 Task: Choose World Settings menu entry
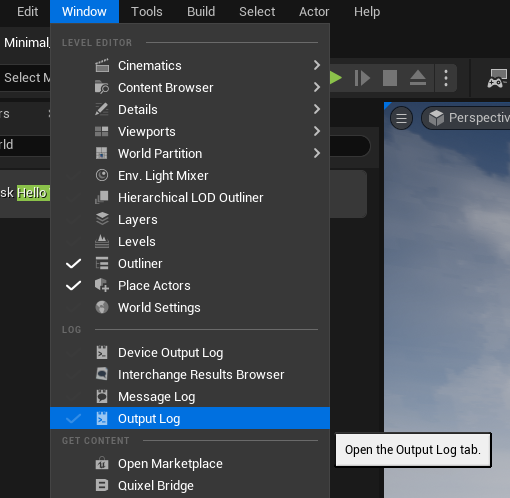[190, 307]
